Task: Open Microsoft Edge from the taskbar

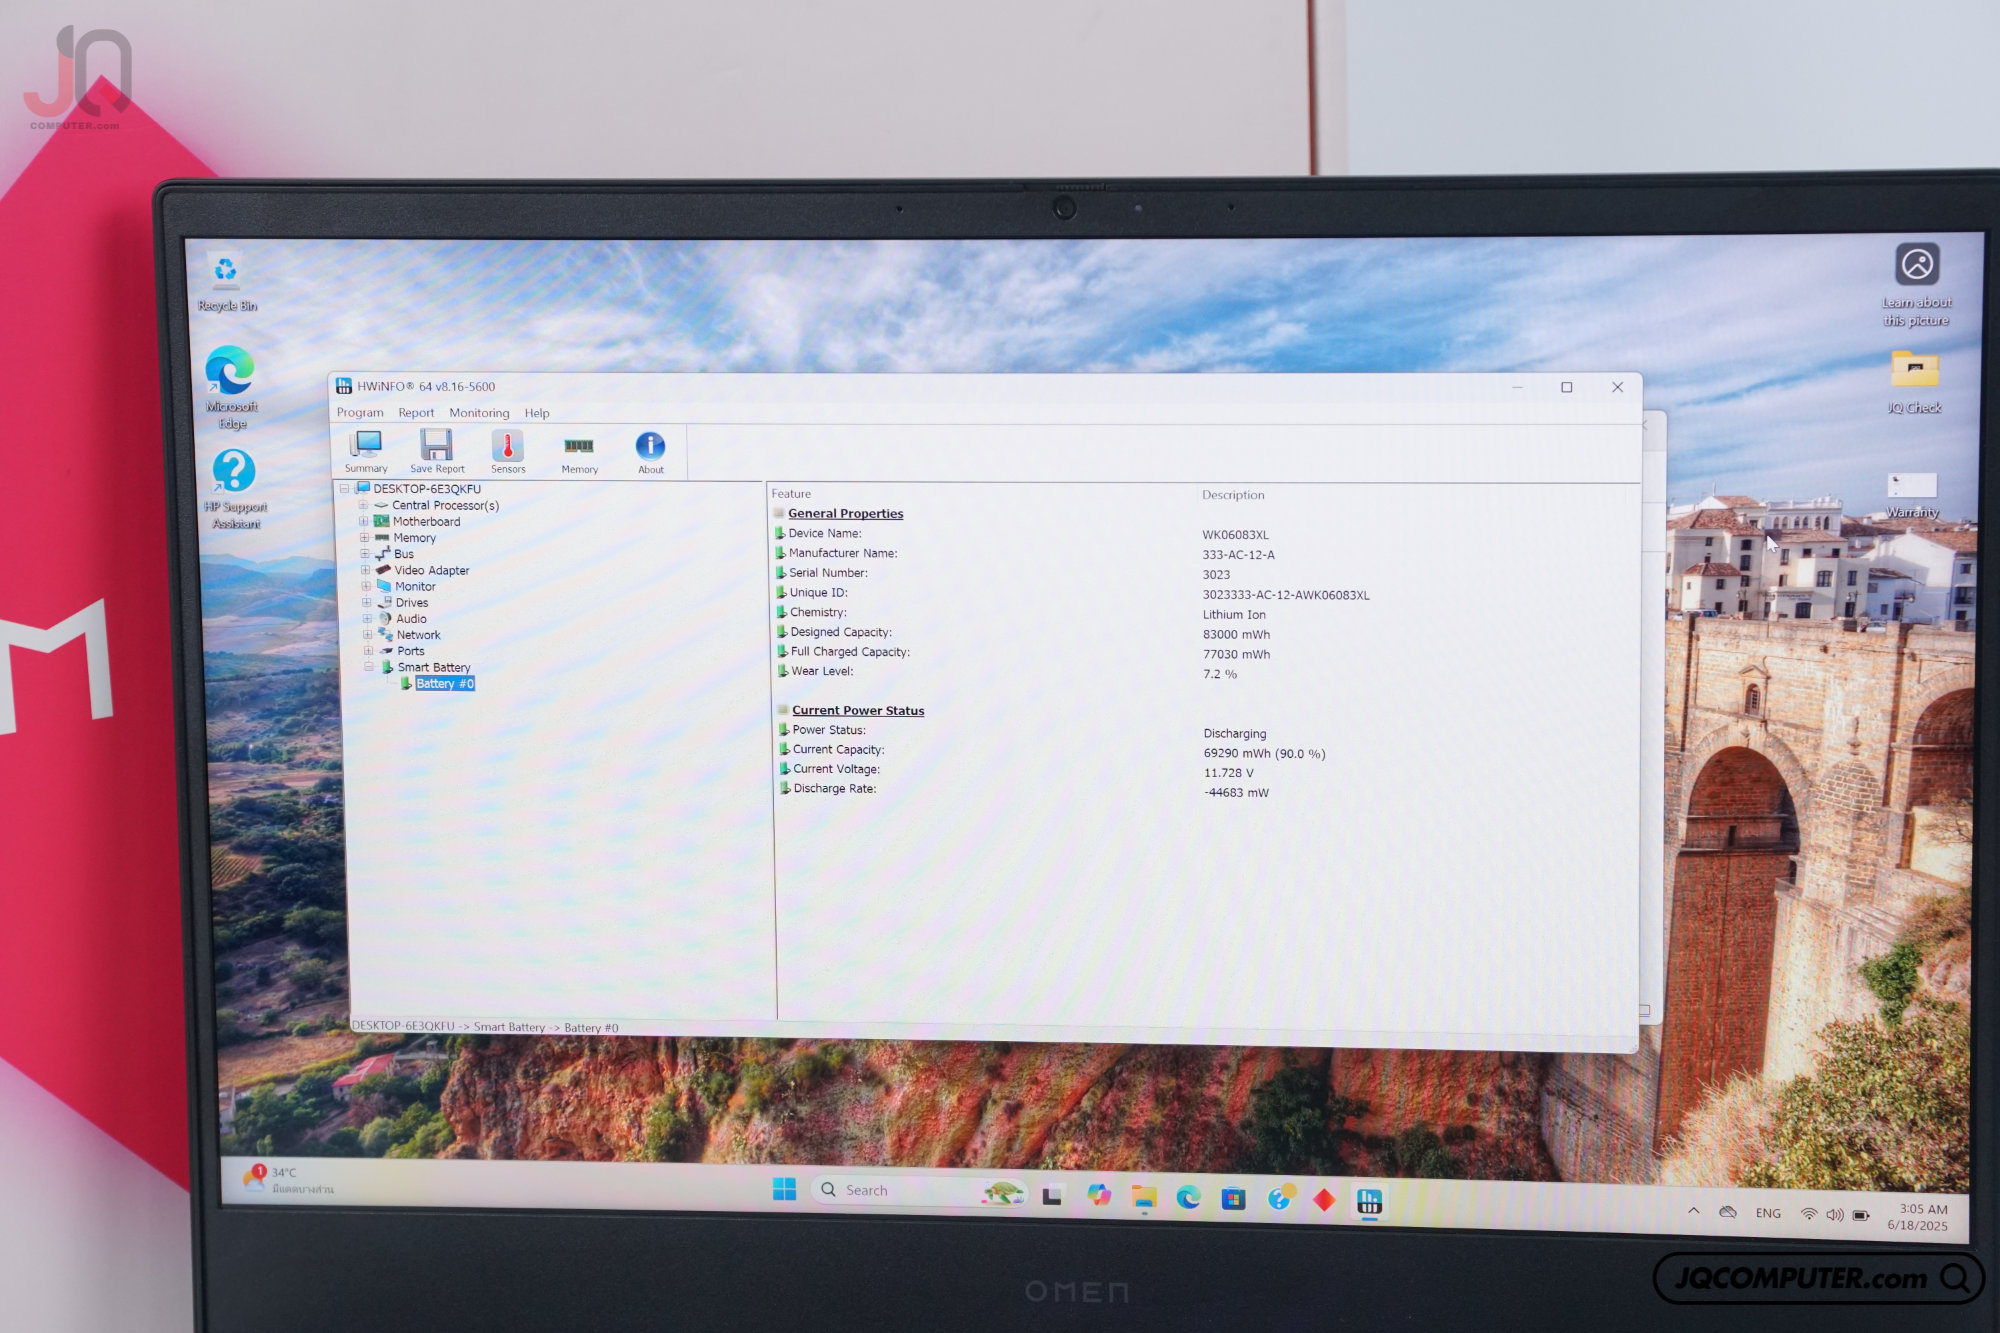Action: [x=1188, y=1198]
